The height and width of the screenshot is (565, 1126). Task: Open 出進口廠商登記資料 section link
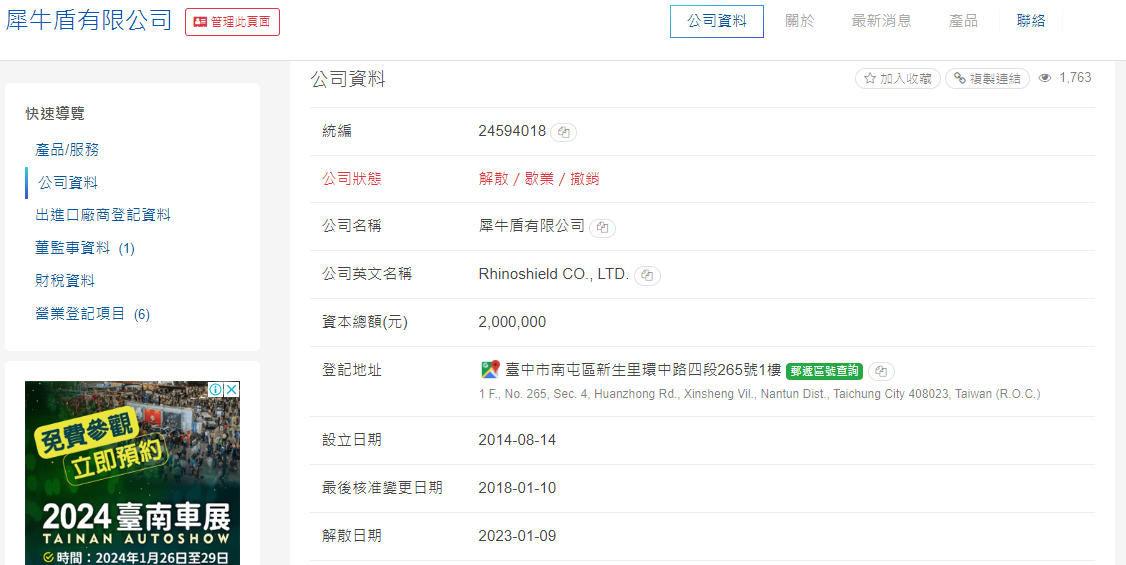click(103, 215)
